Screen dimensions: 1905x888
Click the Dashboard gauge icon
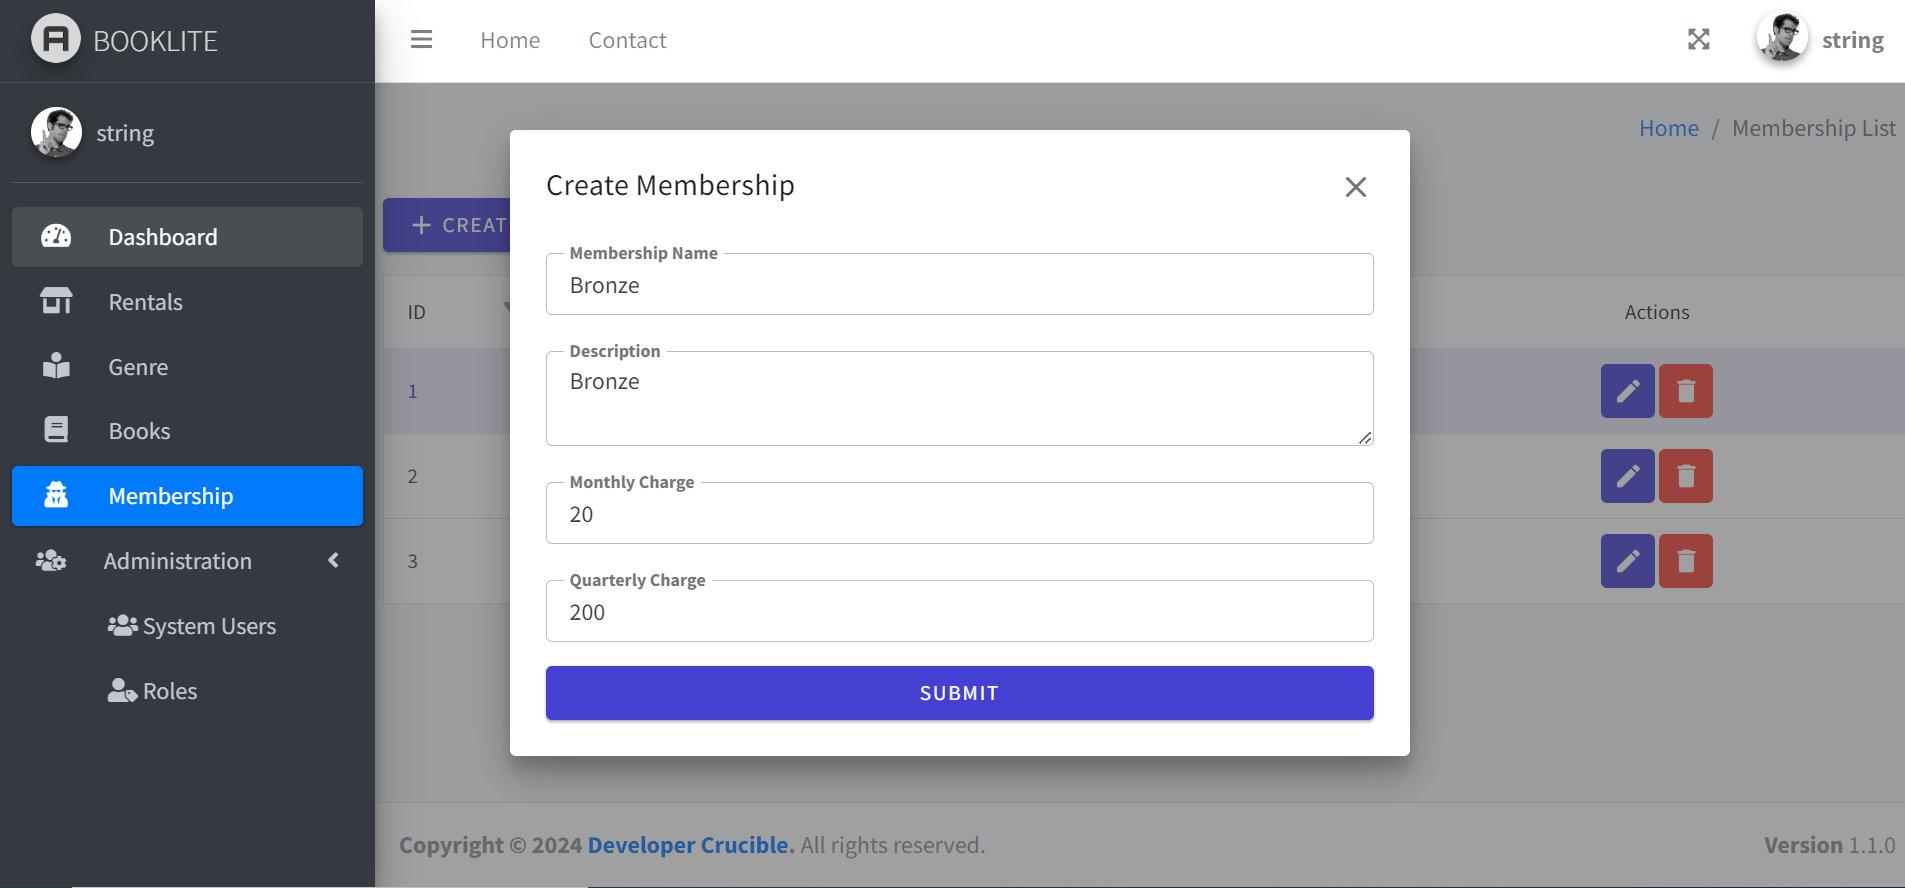coord(56,236)
